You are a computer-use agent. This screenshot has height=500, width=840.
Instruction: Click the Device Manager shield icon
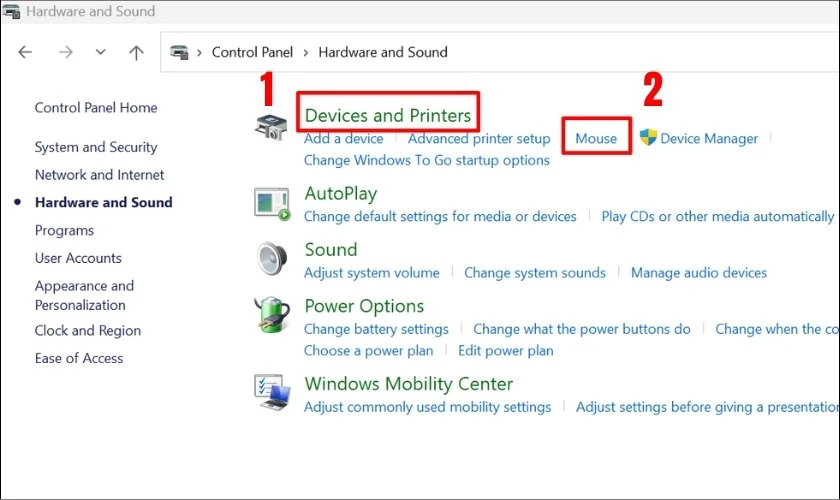648,137
